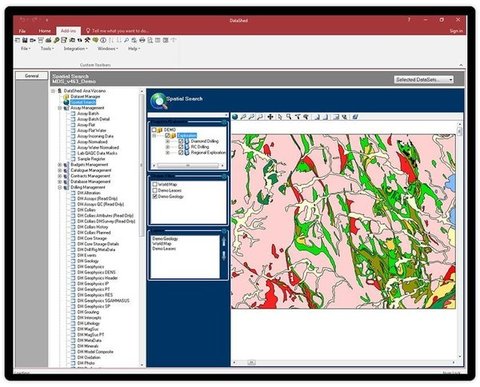Expand the Budgets Management tree node
Image resolution: width=480 pixels, height=387 pixels.
[60, 165]
